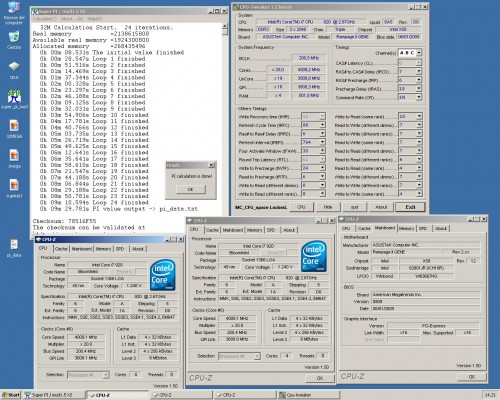This screenshot has height=400, width=500.
Task: Click OK in the PI calculation done dialog
Action: pyautogui.click(x=190, y=189)
